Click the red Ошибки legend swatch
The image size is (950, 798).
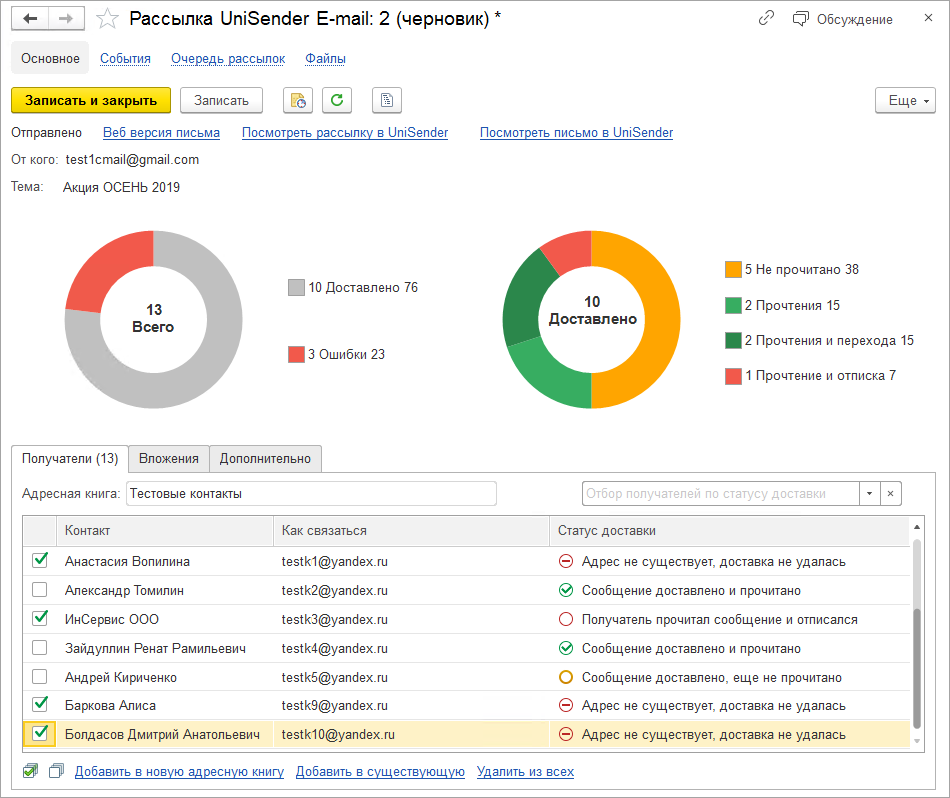pos(296,354)
